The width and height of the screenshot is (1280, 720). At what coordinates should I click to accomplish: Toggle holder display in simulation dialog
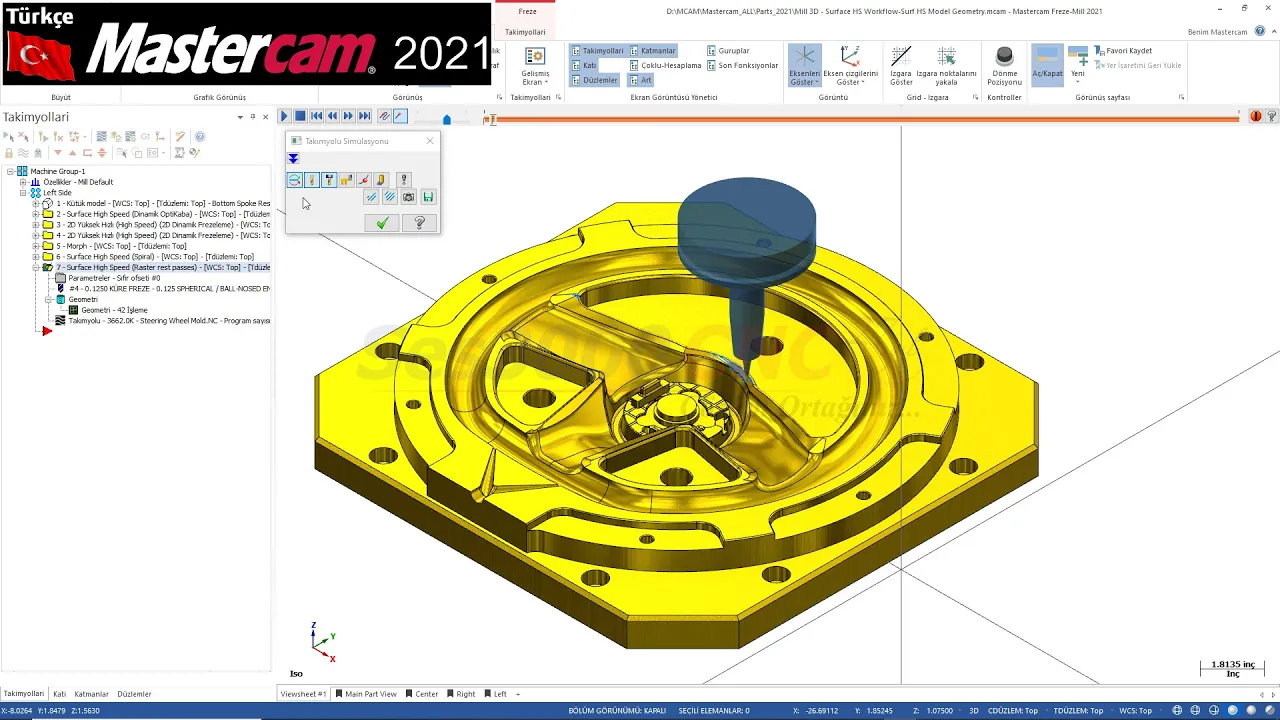click(329, 180)
